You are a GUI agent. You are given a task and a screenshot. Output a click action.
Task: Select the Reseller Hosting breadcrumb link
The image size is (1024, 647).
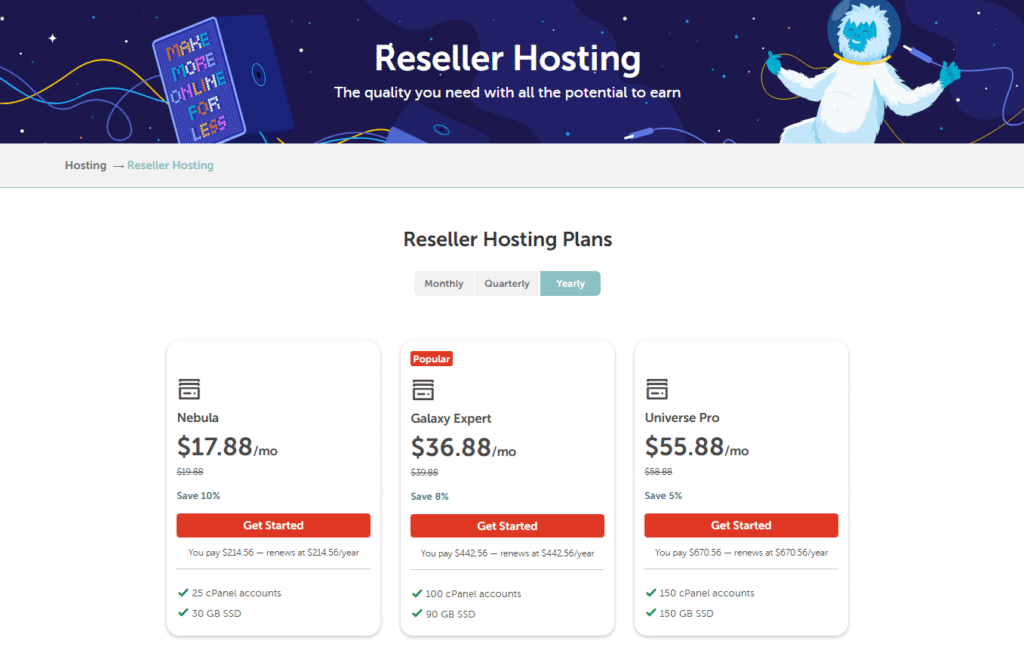[170, 165]
